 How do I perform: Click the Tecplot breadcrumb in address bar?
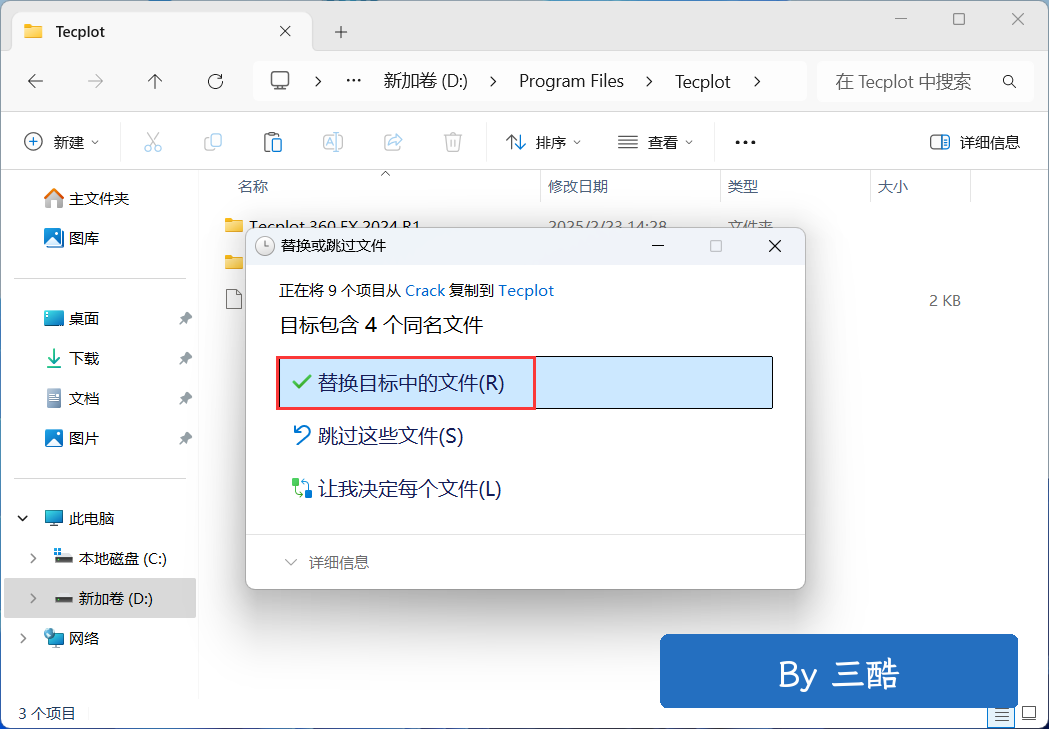(x=702, y=82)
